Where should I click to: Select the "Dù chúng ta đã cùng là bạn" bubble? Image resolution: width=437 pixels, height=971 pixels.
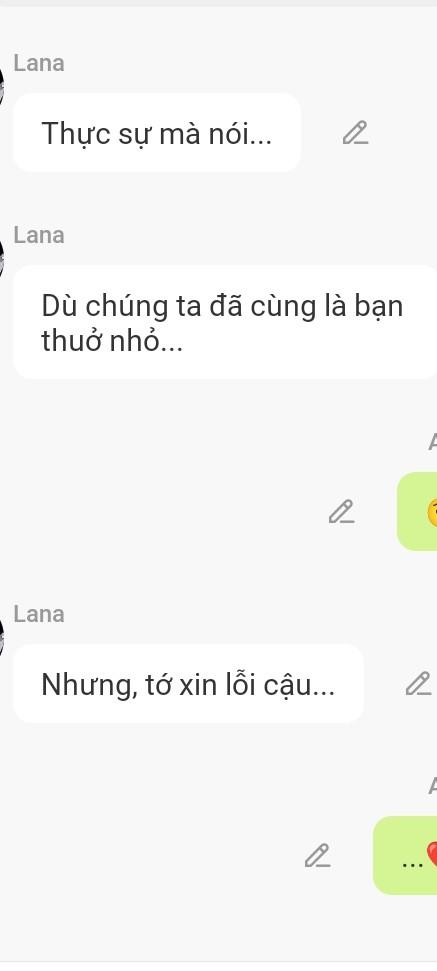click(x=225, y=322)
